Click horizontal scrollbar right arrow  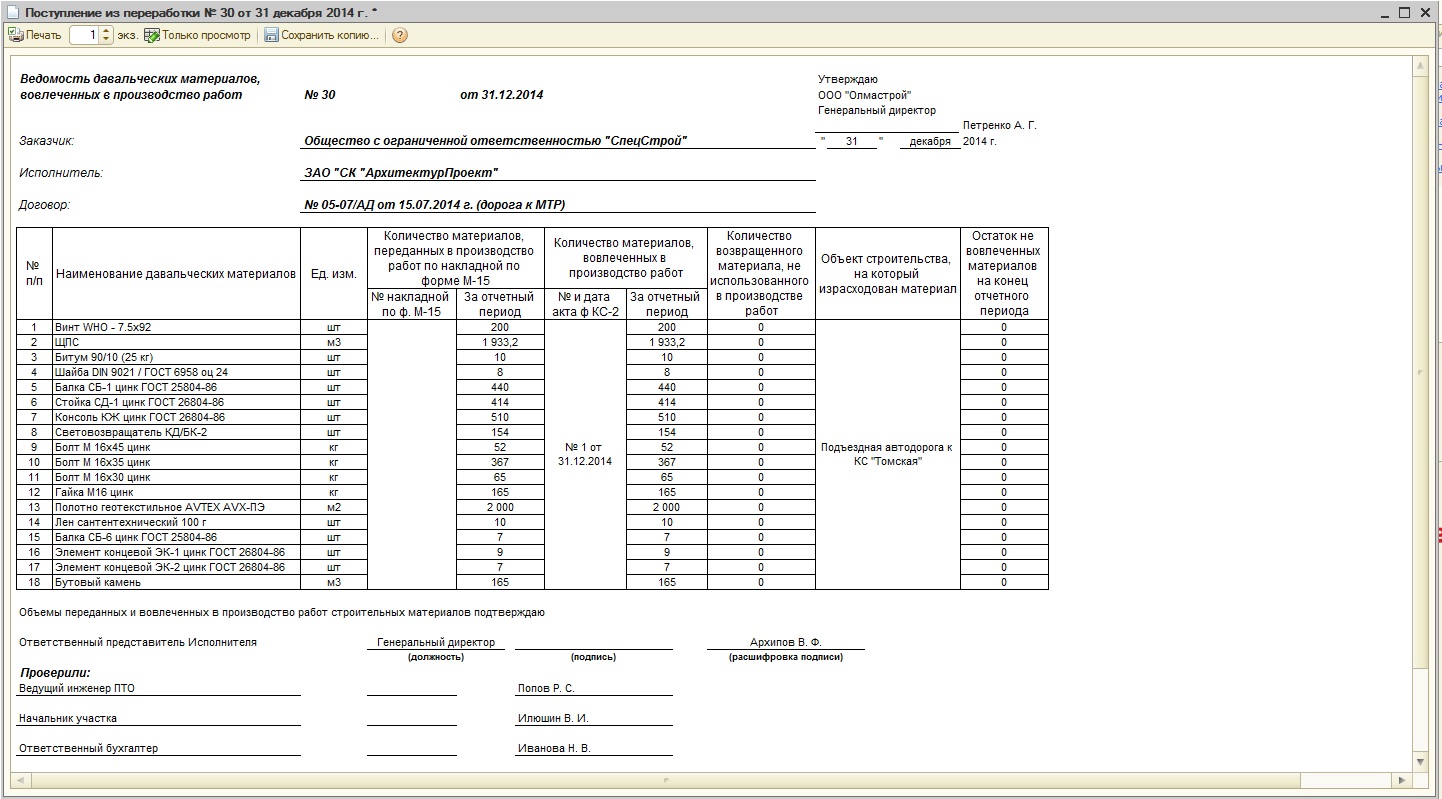(1404, 780)
